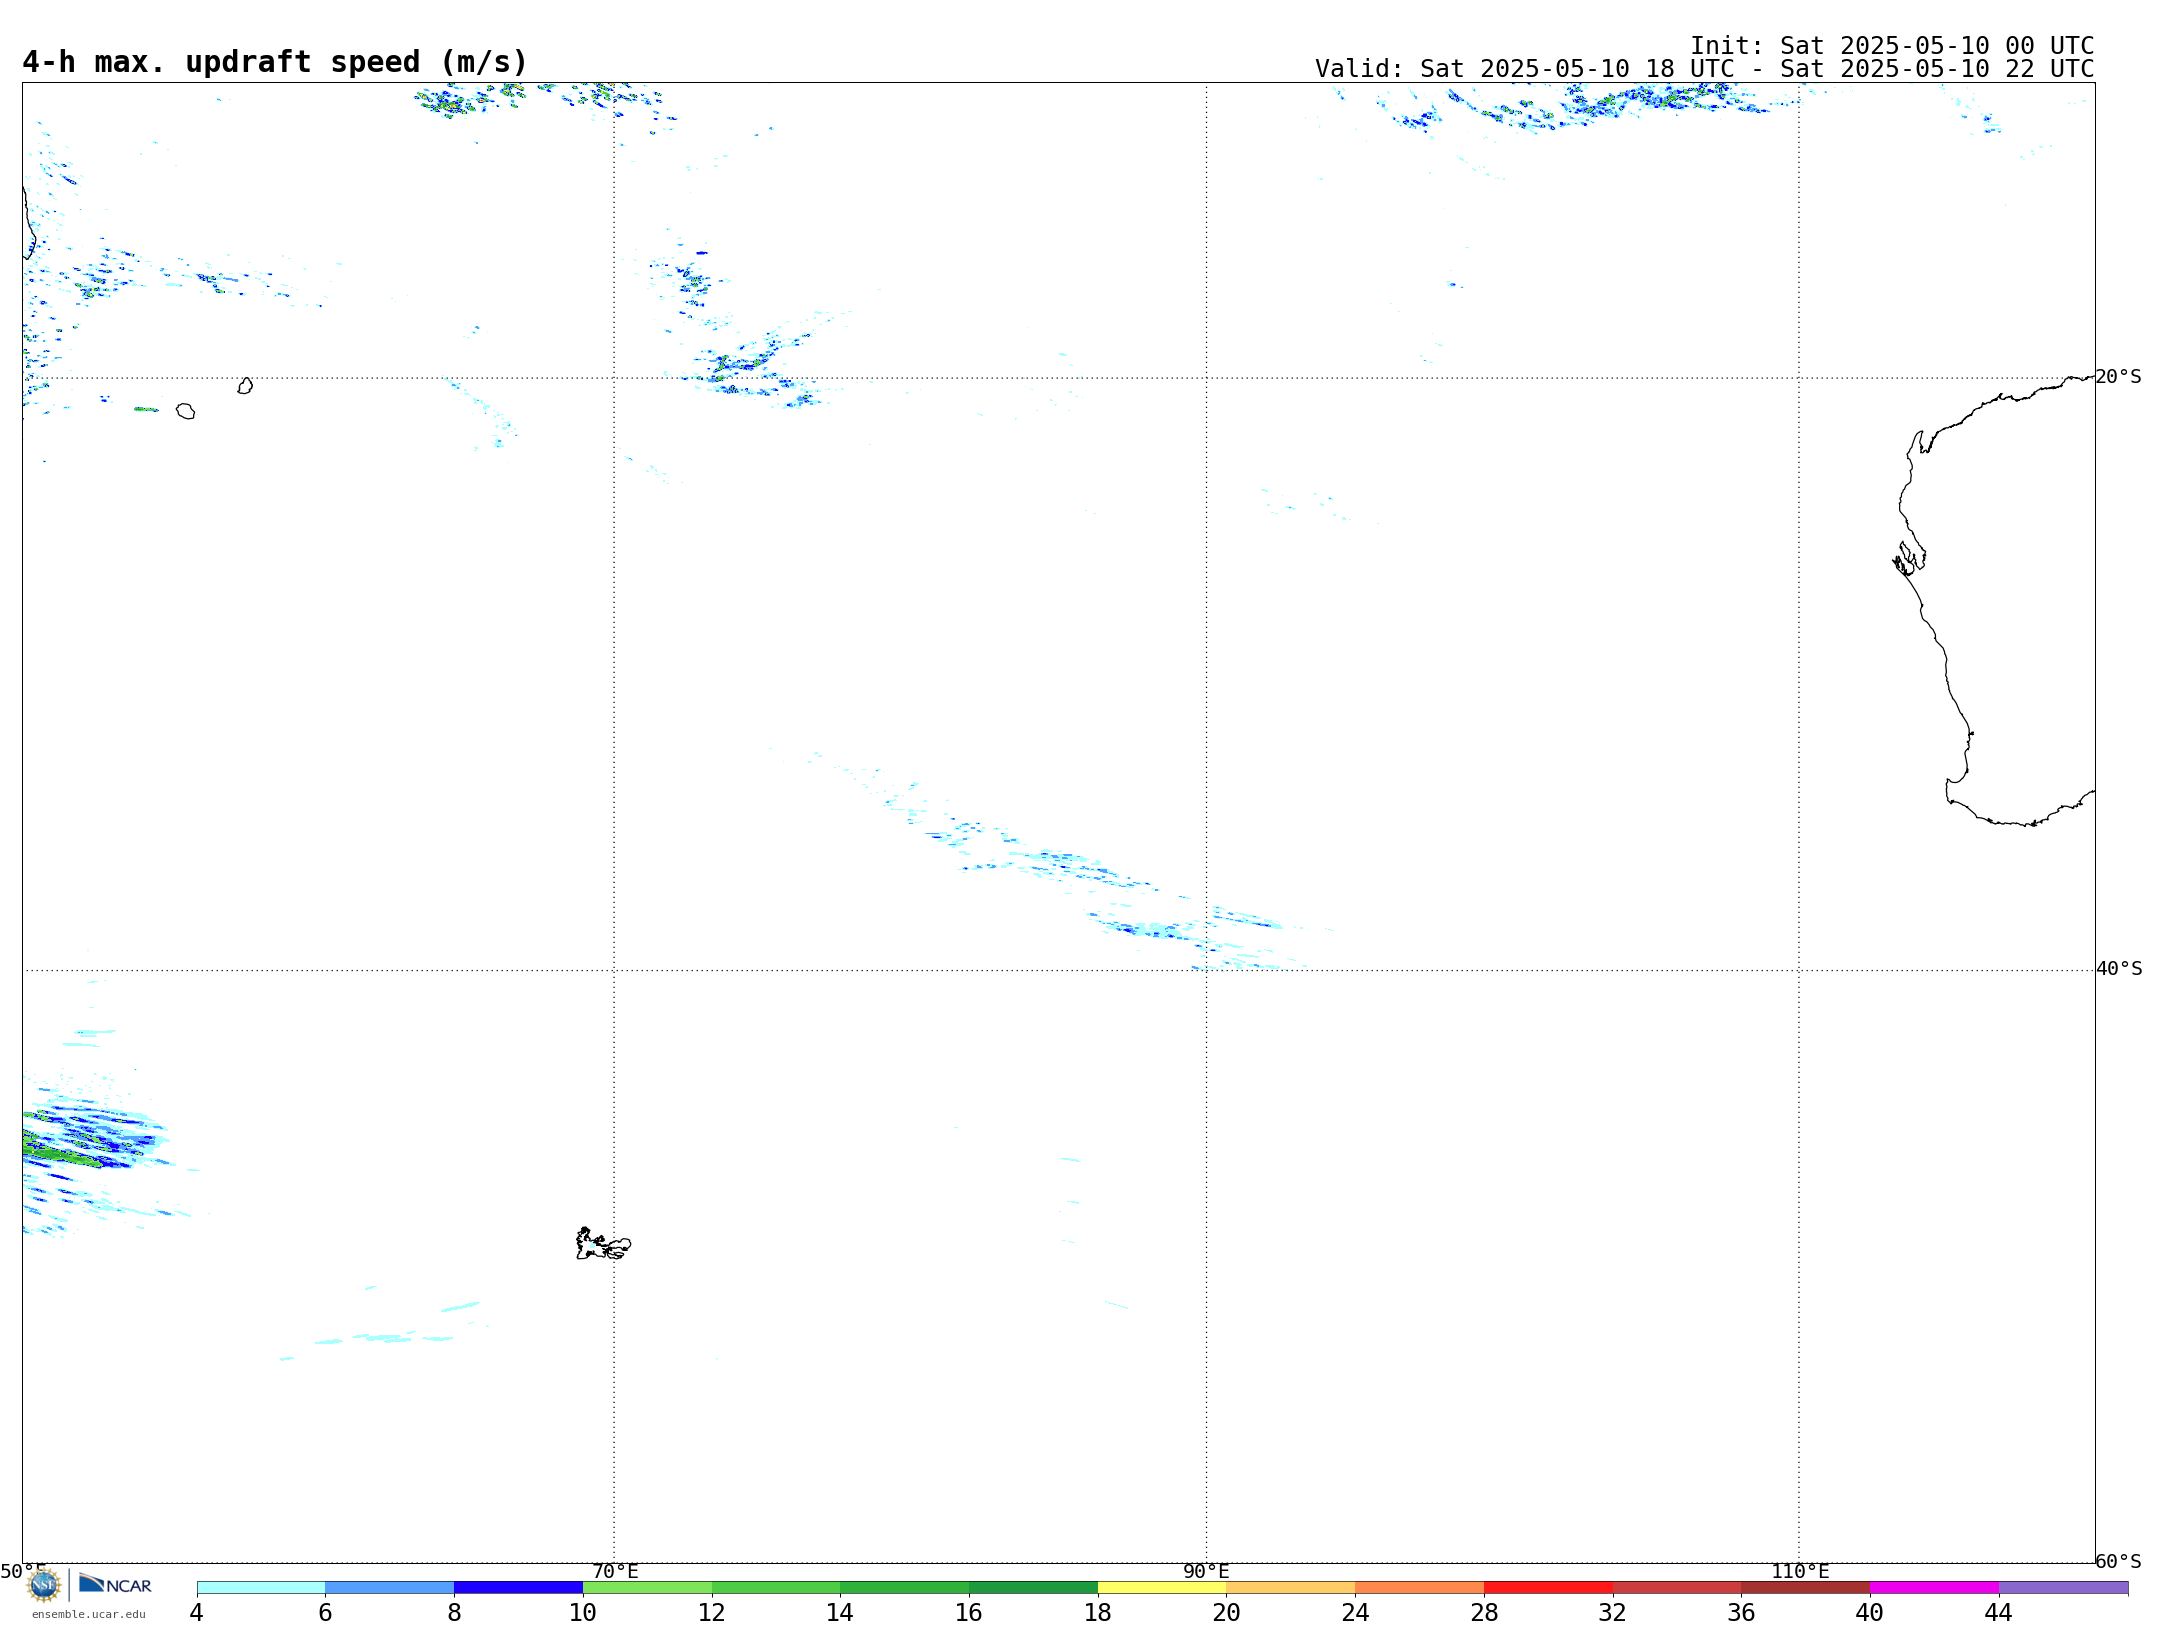Pick the yellow 18–20 colorbar swatch
The width and height of the screenshot is (2160, 1626).
(x=1162, y=1587)
